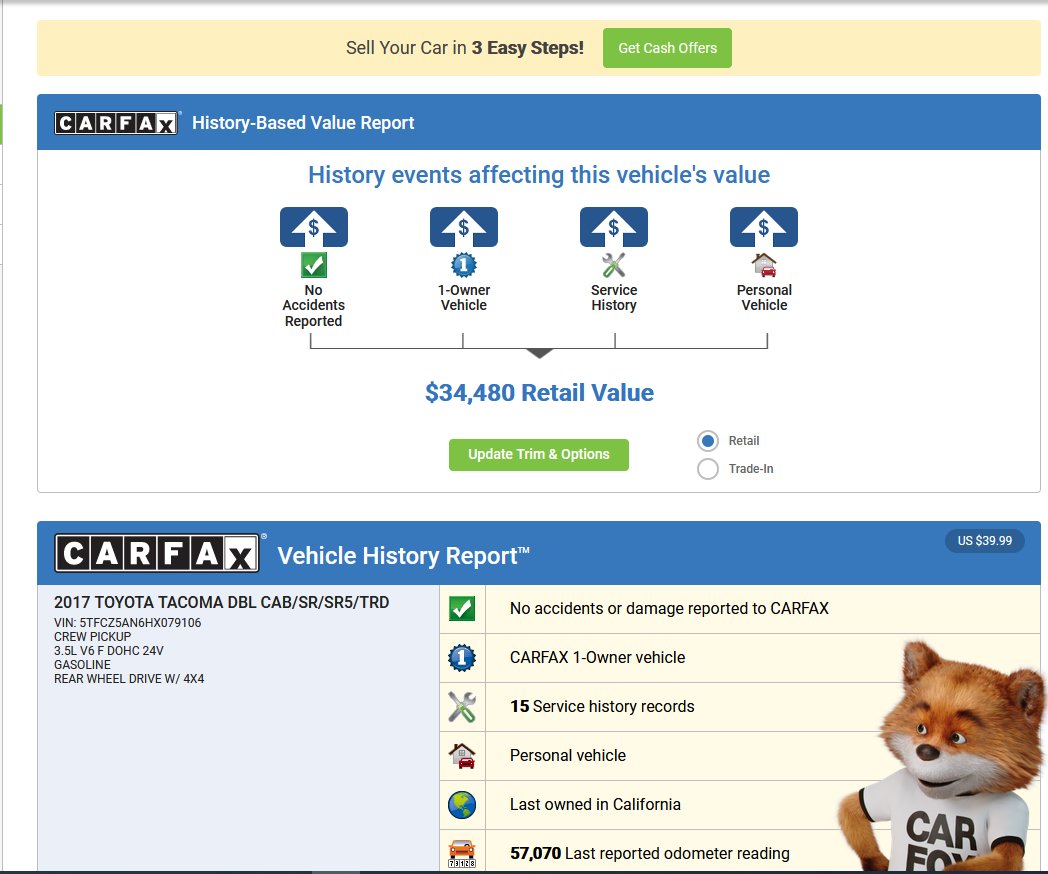Click the green checkmark above No Accidents Reported
Viewport: 1048px width, 874px height.
click(x=313, y=265)
